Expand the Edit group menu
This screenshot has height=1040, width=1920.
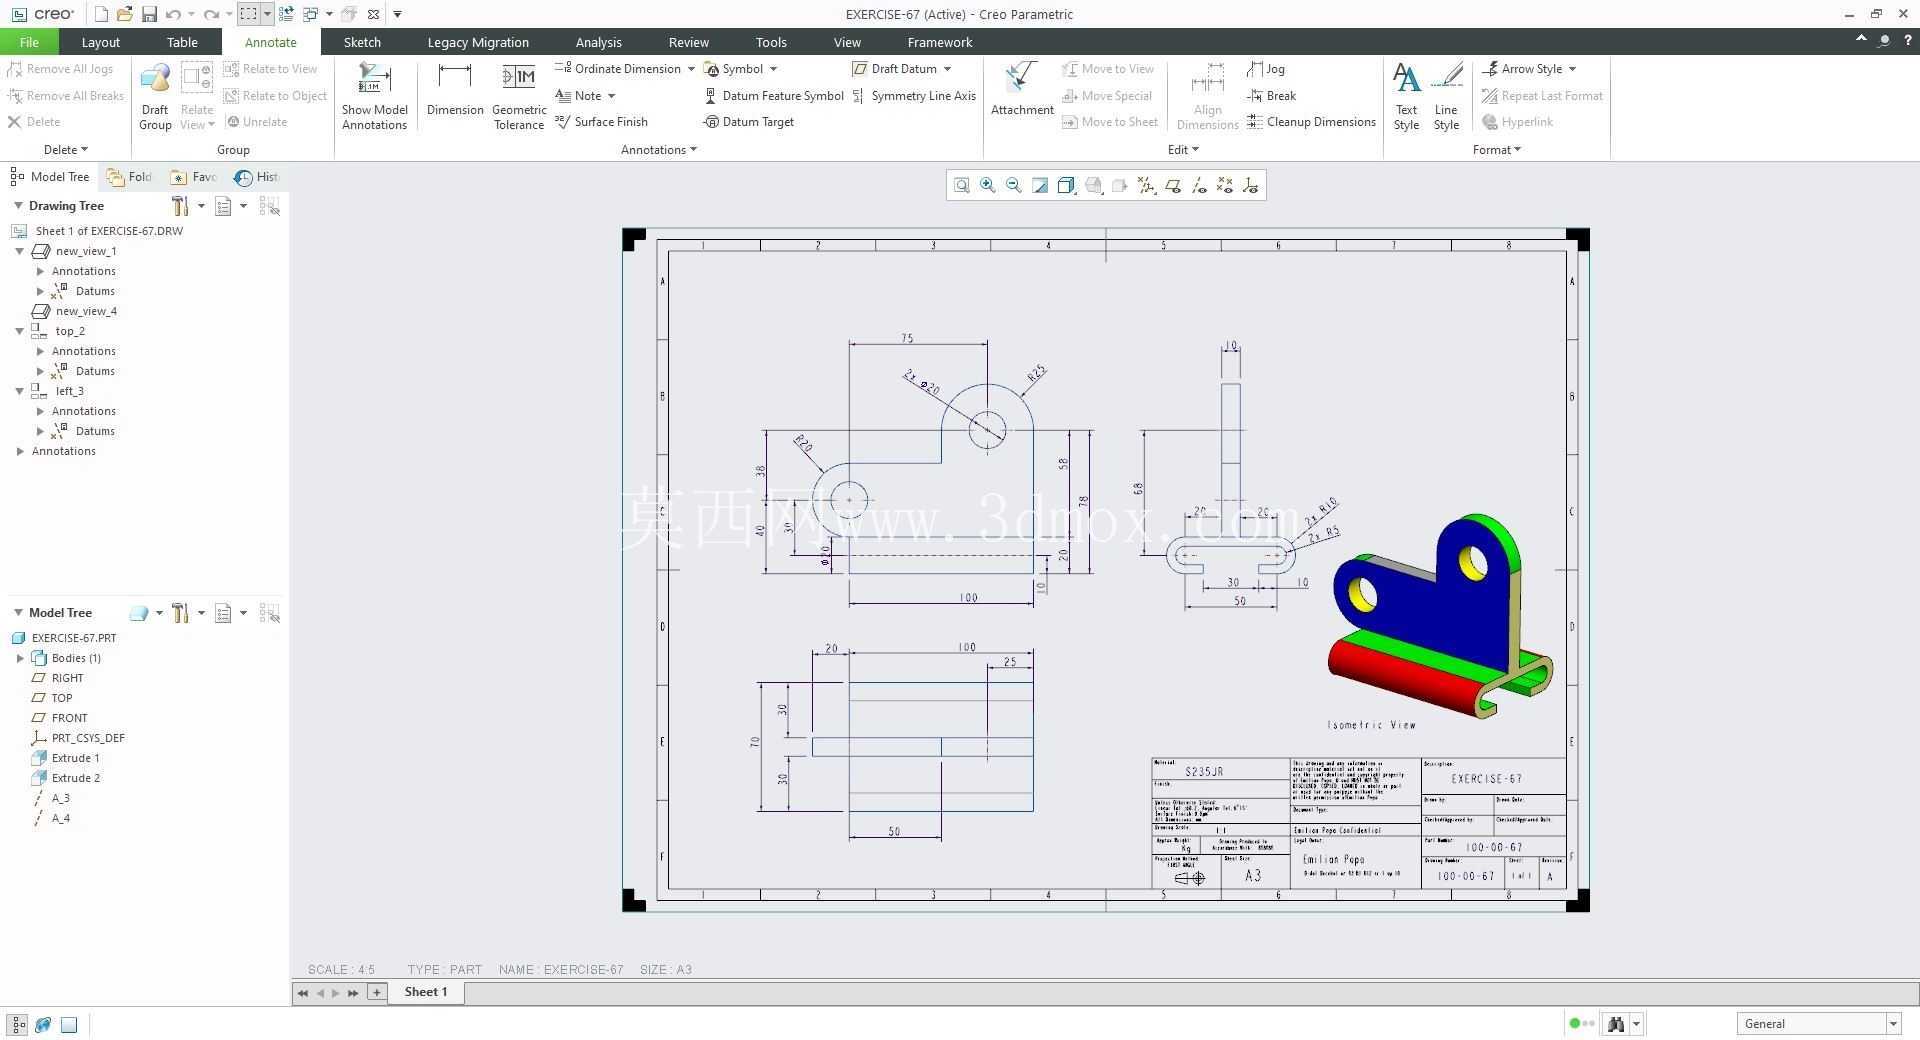[1183, 150]
